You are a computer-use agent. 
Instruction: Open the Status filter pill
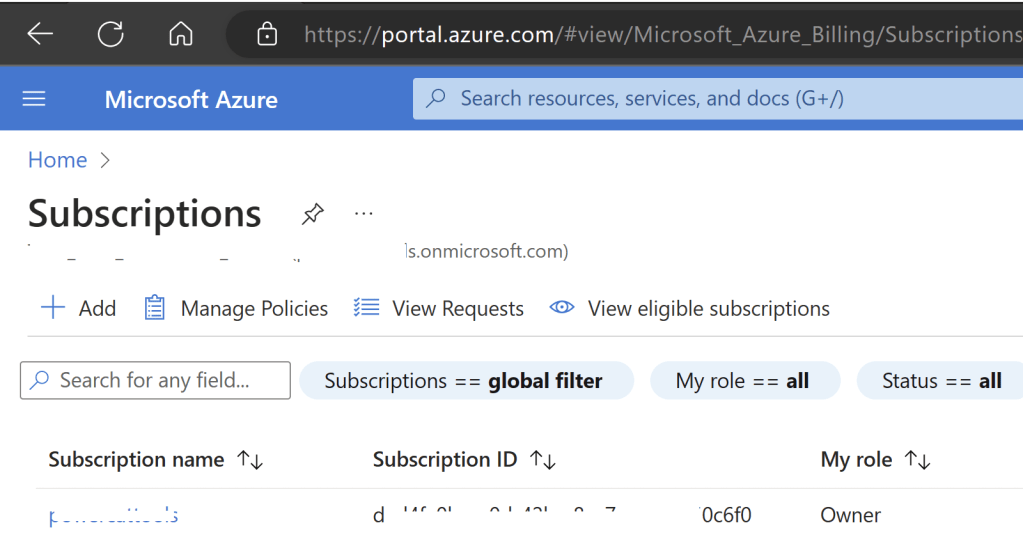940,381
